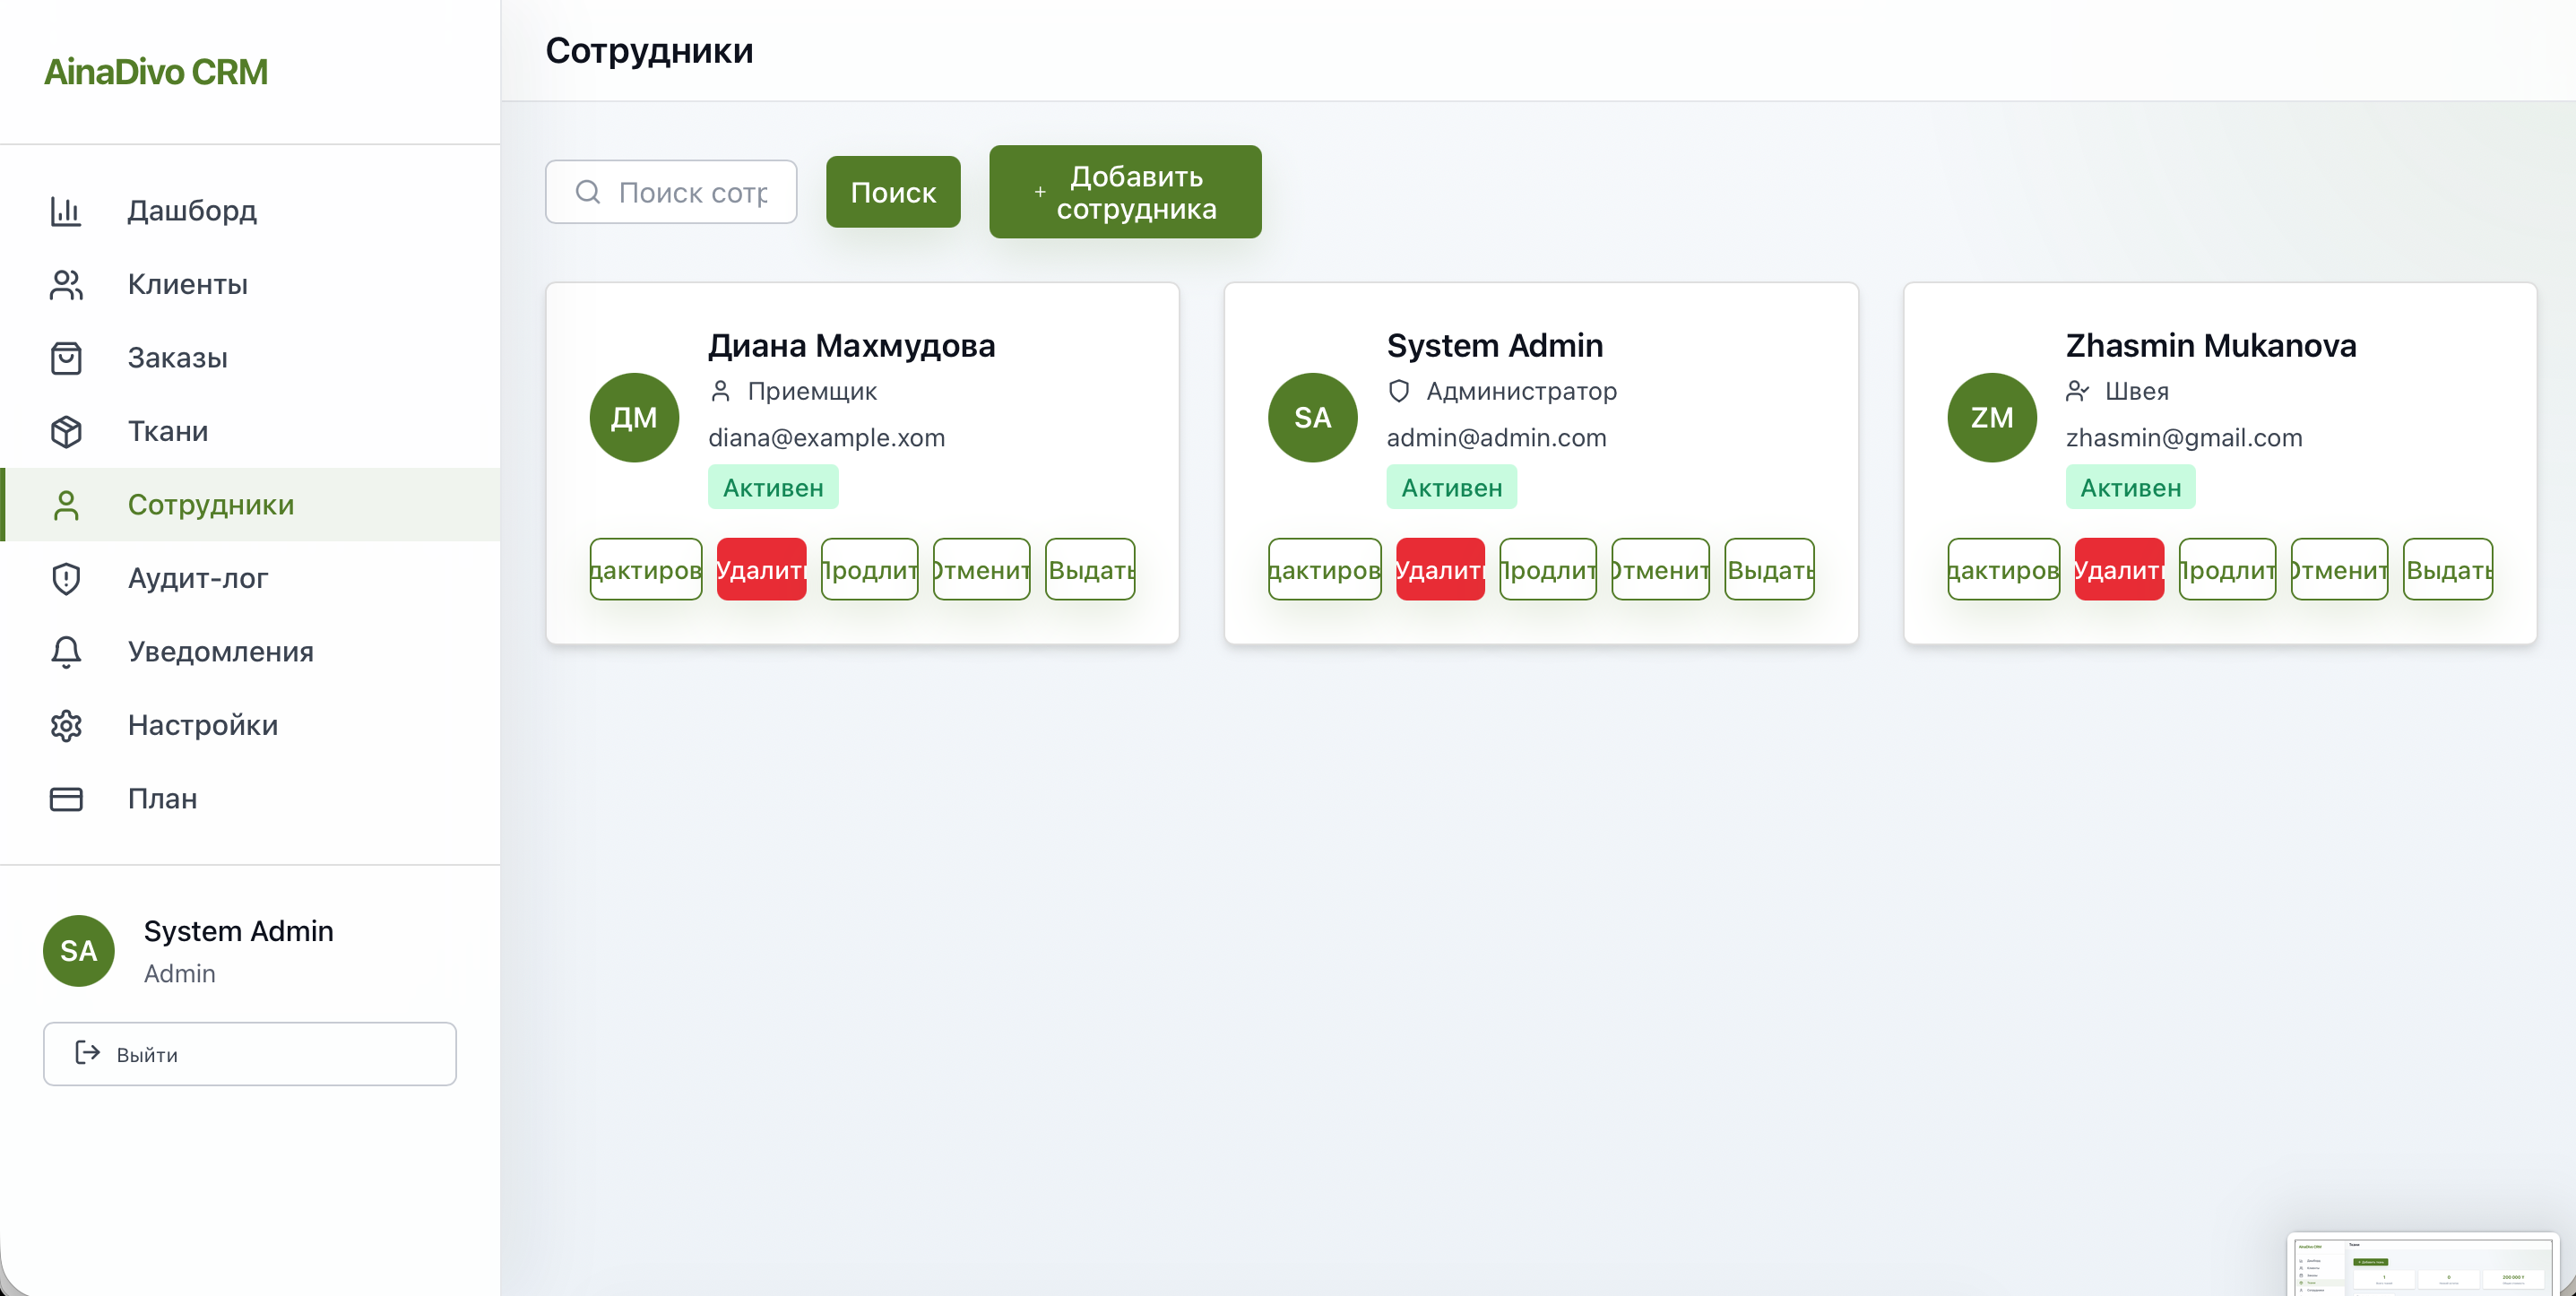This screenshot has width=2576, height=1296.
Task: Click Активен badge on System Admin card
Action: click(1451, 488)
